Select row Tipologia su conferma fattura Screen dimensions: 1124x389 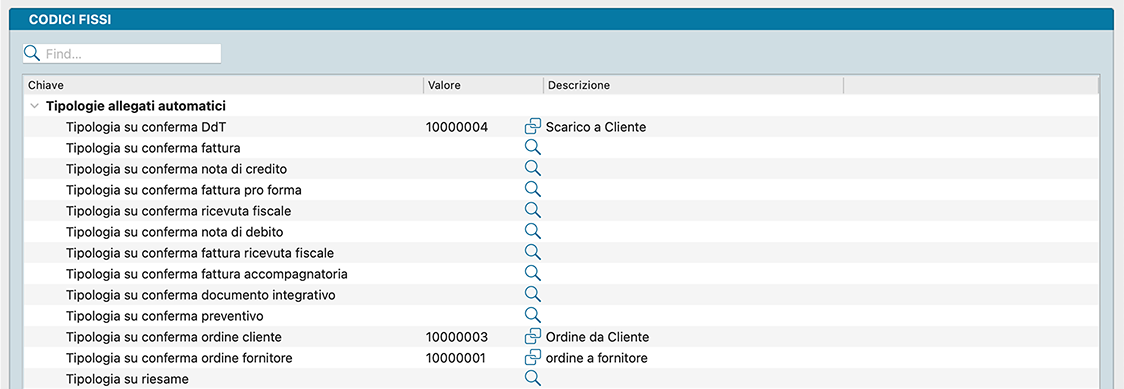point(561,148)
